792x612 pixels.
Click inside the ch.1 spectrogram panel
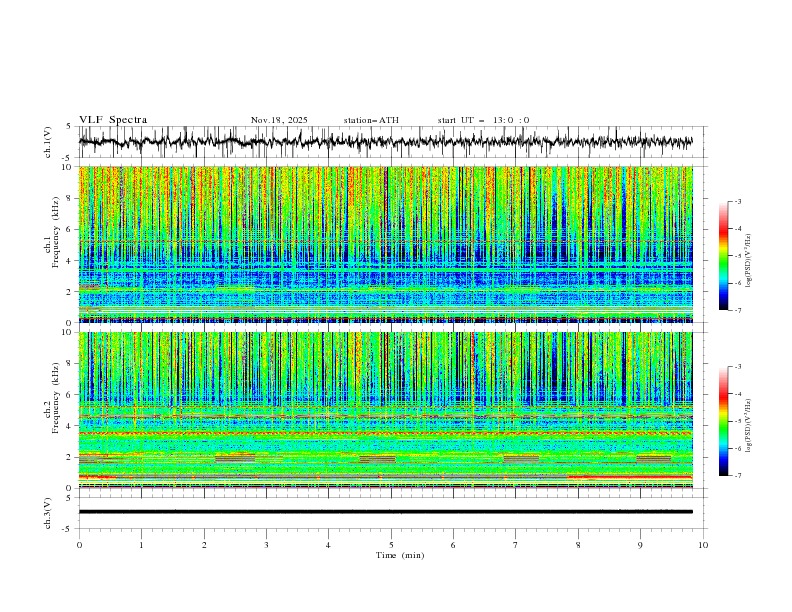click(x=385, y=244)
